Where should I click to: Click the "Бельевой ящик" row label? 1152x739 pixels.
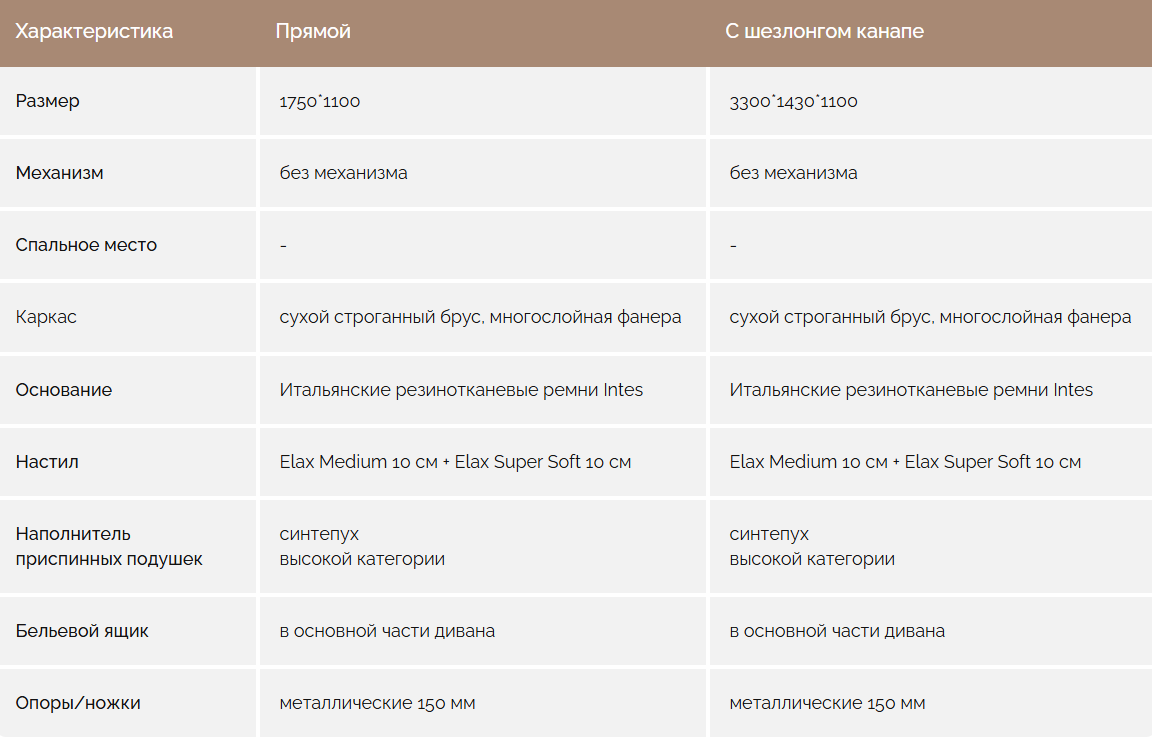pyautogui.click(x=82, y=631)
